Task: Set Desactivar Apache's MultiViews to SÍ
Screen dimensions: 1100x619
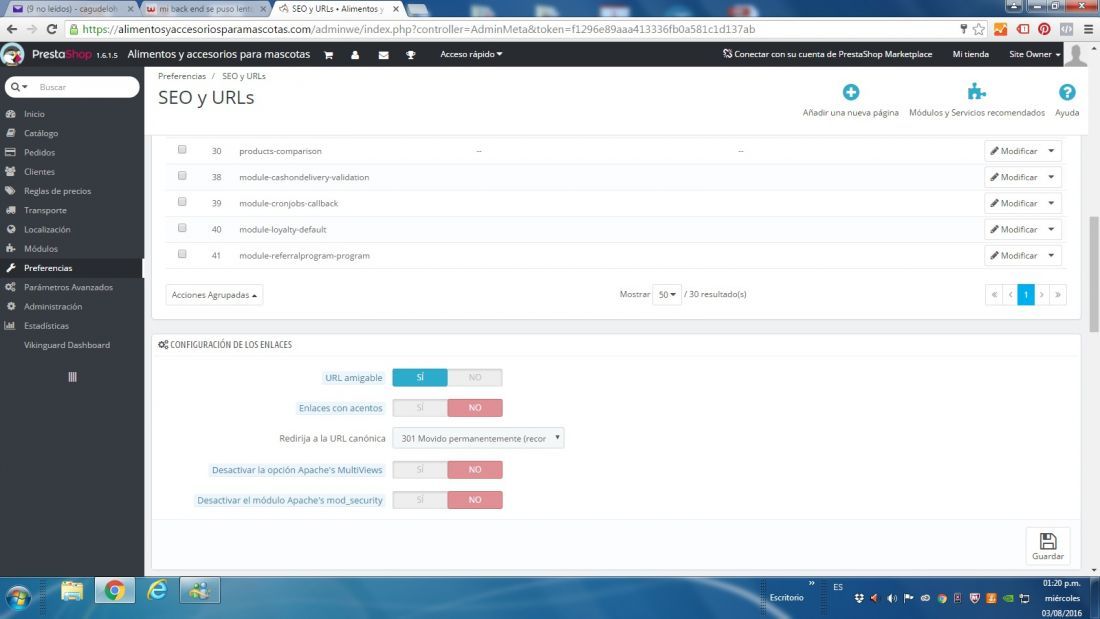Action: tap(420, 470)
